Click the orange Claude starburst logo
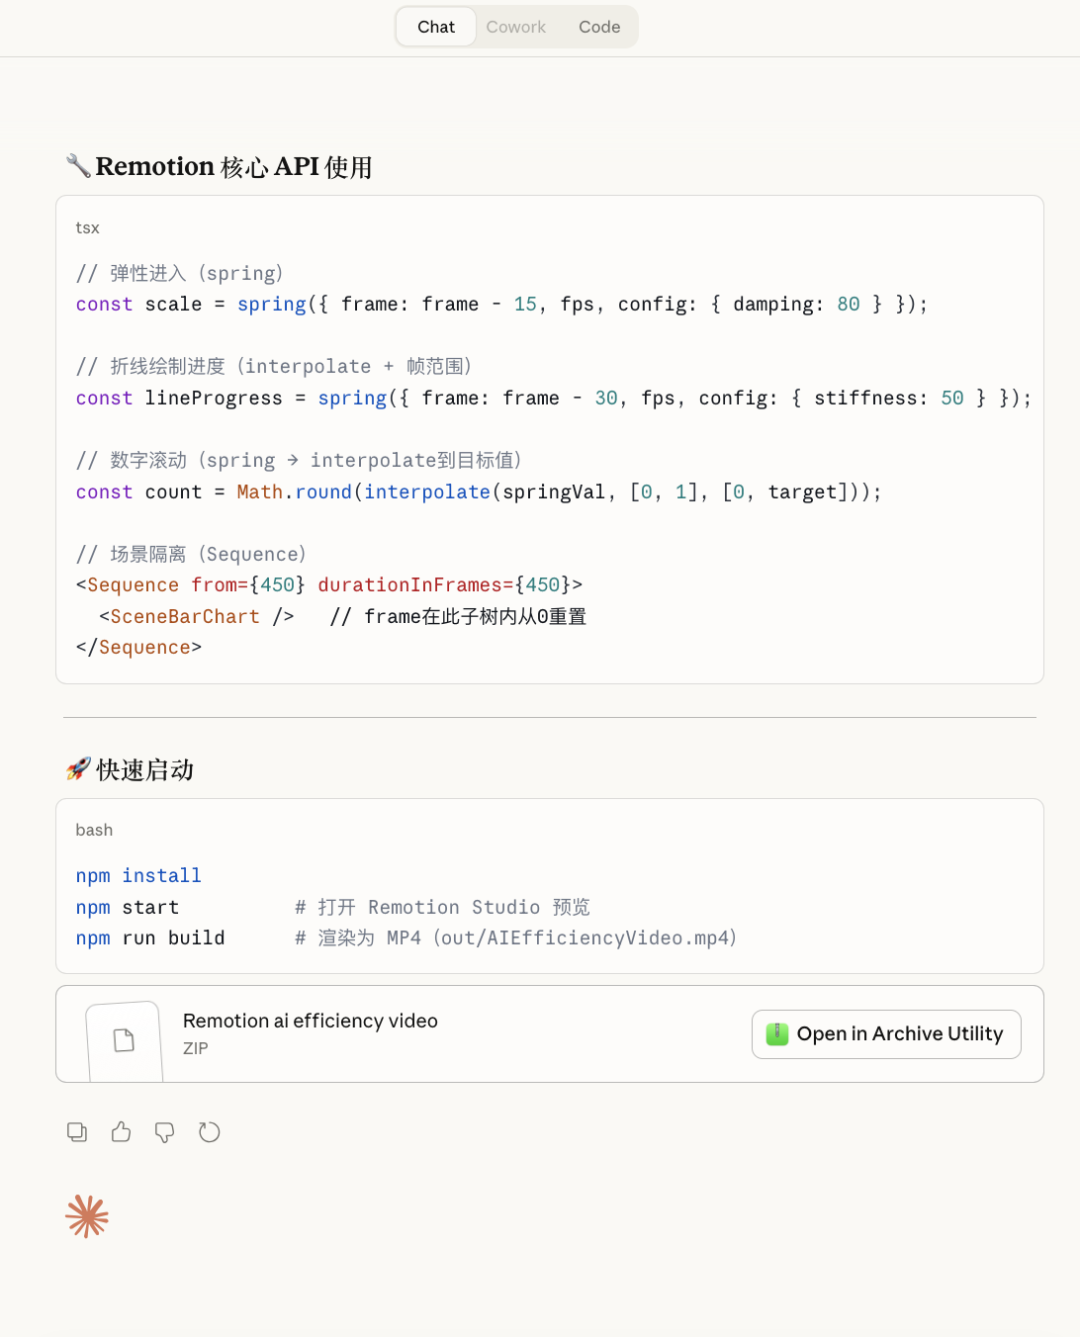 click(x=87, y=1217)
